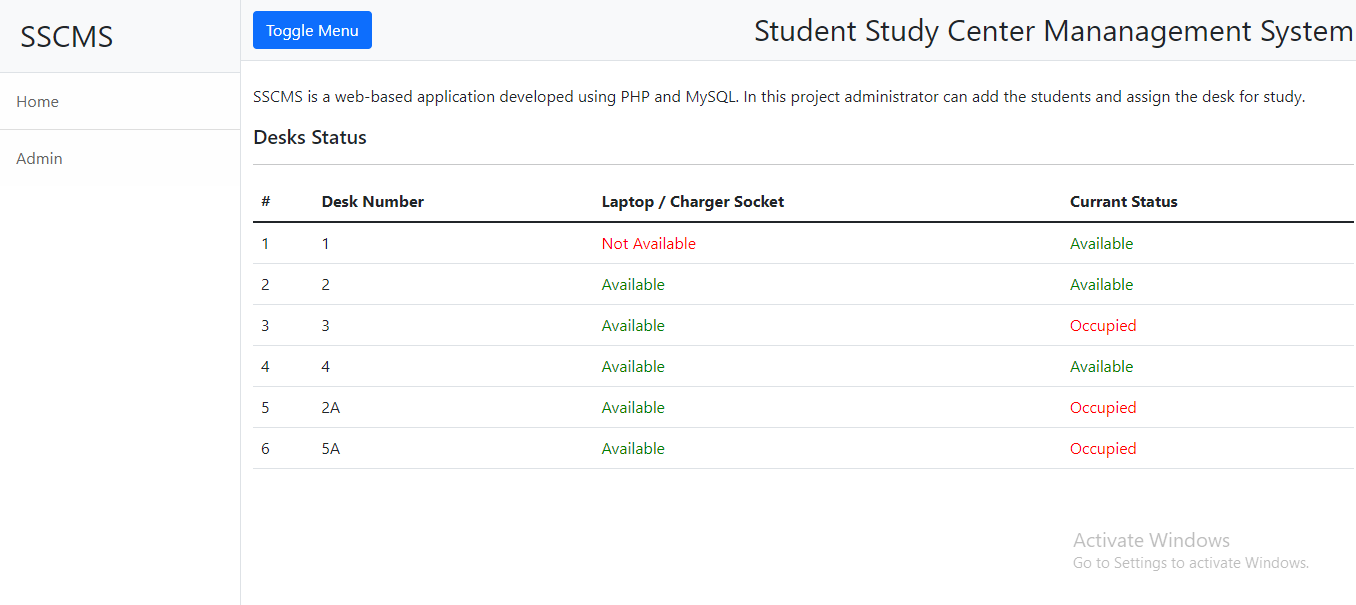Viewport: 1356px width, 605px height.
Task: Click the SSCMS description paragraph
Action: pos(779,97)
